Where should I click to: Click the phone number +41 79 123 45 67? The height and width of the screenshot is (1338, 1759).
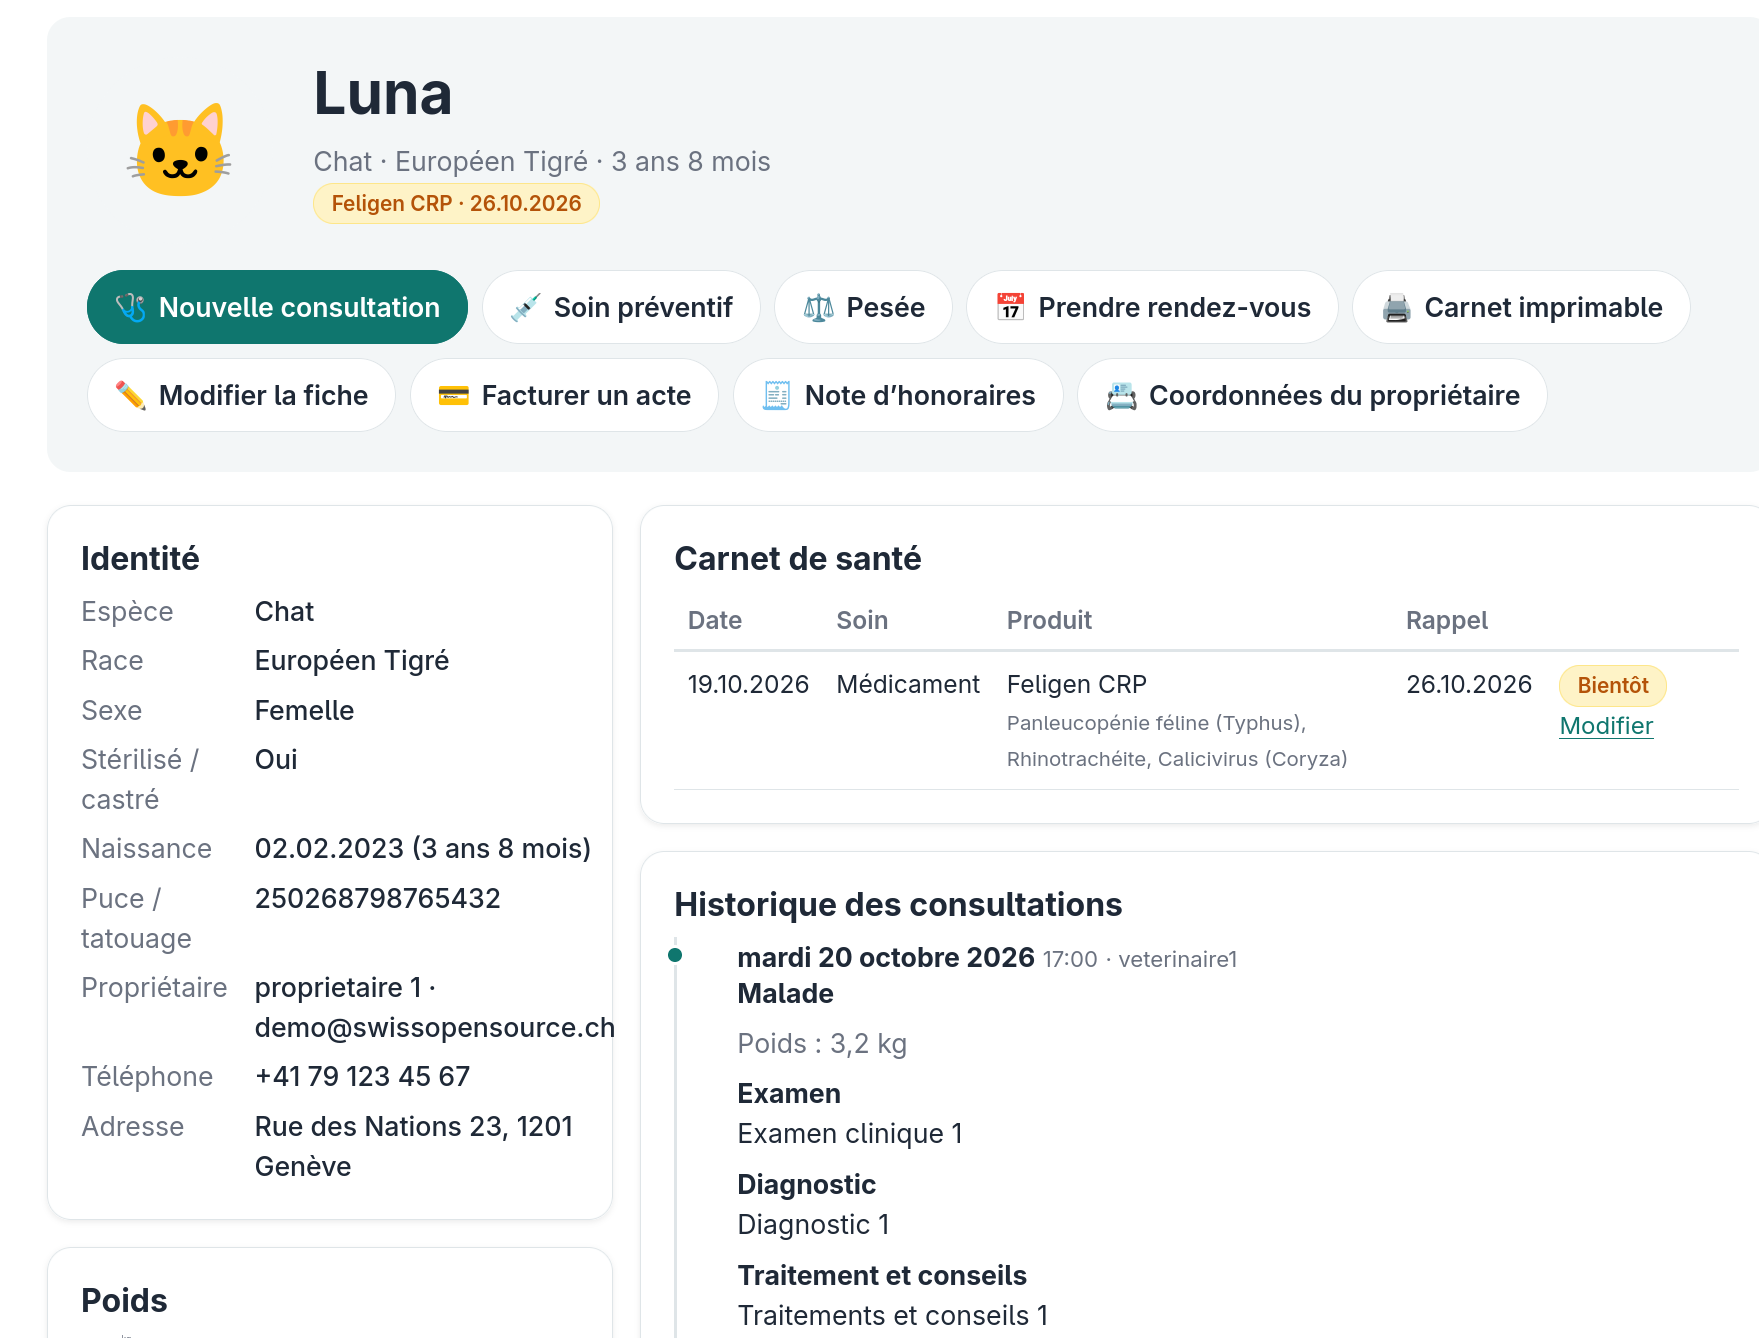(362, 1077)
